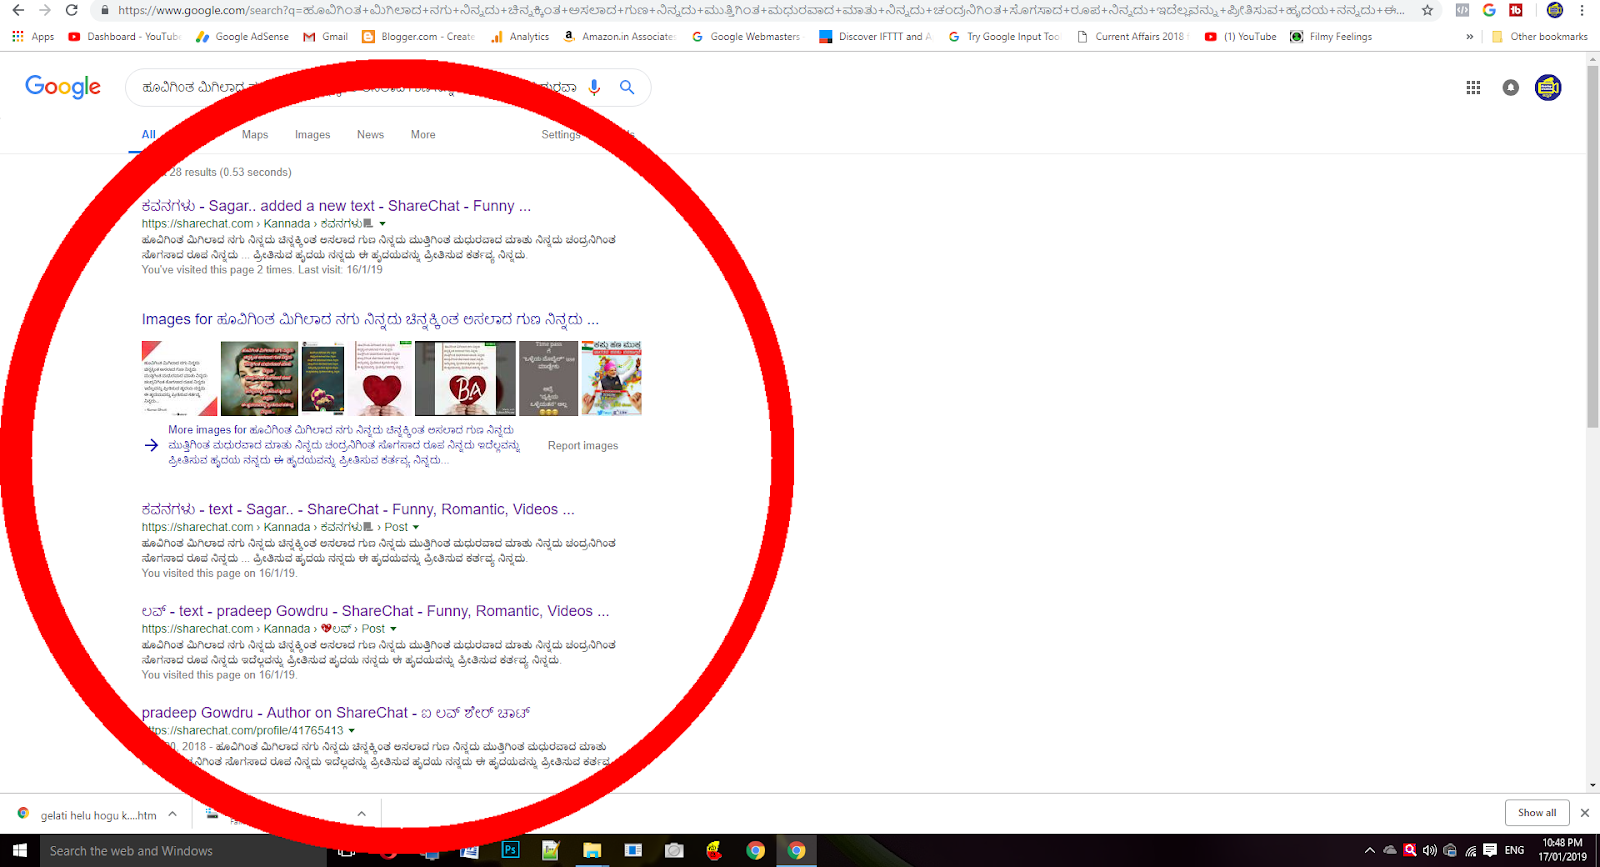
Task: Click the Google logo
Action: (x=63, y=87)
